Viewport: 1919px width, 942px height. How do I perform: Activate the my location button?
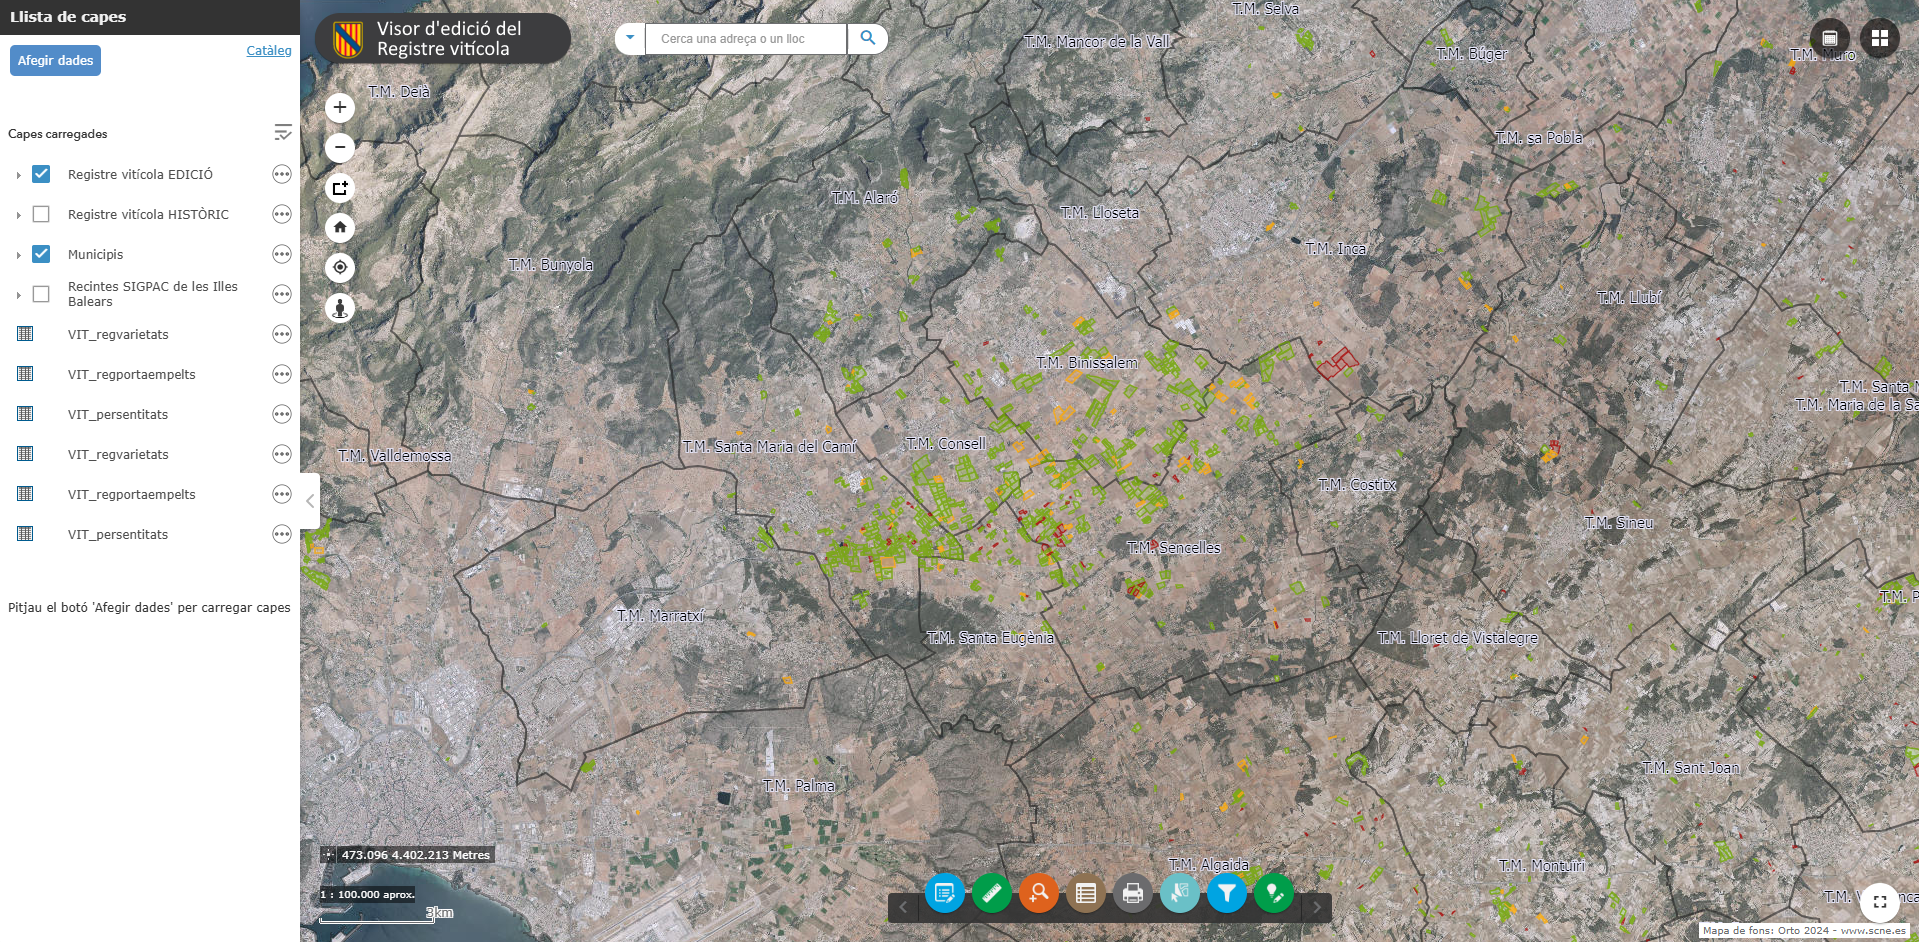tap(340, 268)
